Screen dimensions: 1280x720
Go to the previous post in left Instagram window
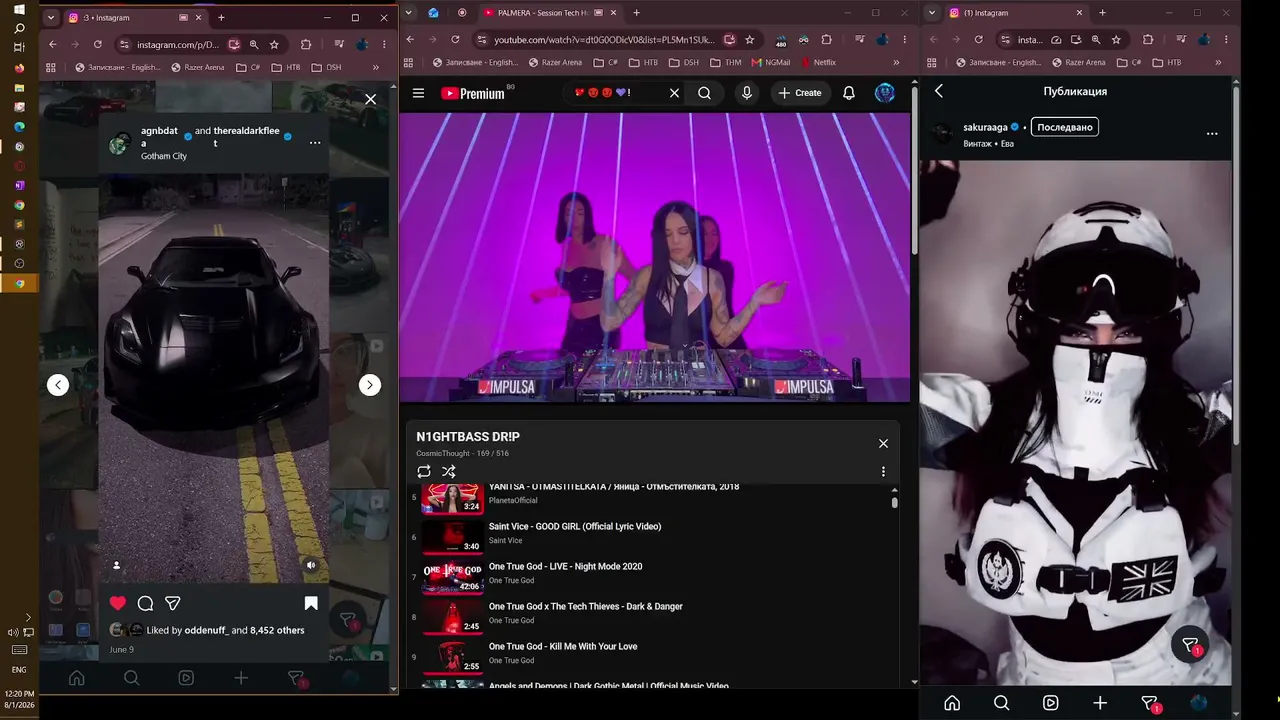click(58, 385)
